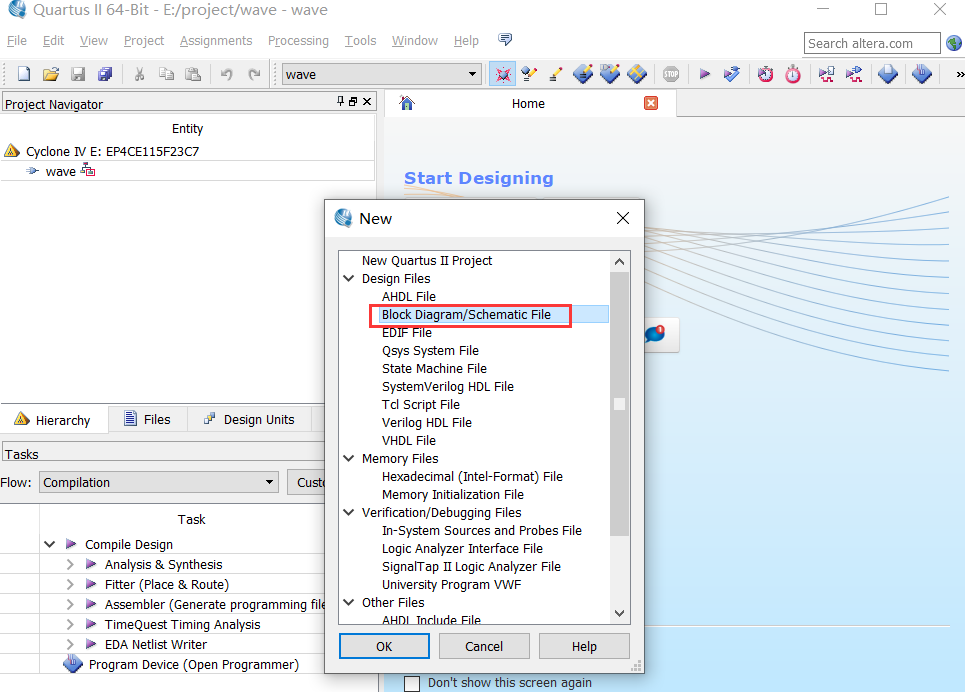The image size is (965, 692).
Task: Close the New dialog with X
Action: (623, 218)
